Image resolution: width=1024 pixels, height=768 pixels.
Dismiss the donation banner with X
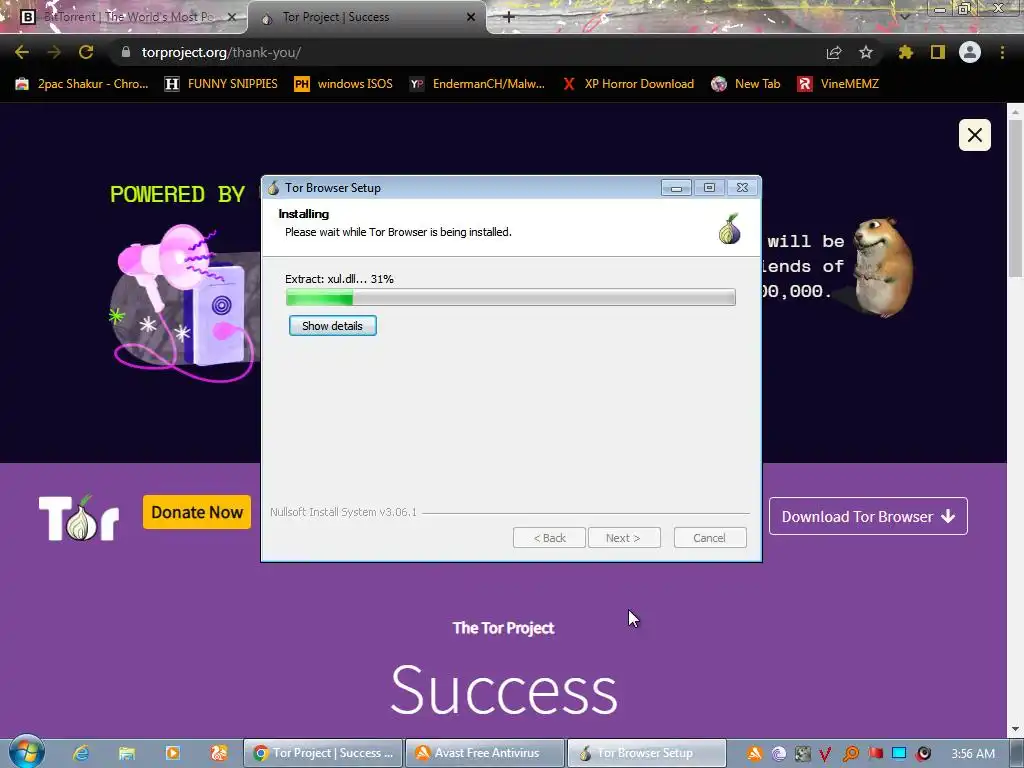[974, 135]
